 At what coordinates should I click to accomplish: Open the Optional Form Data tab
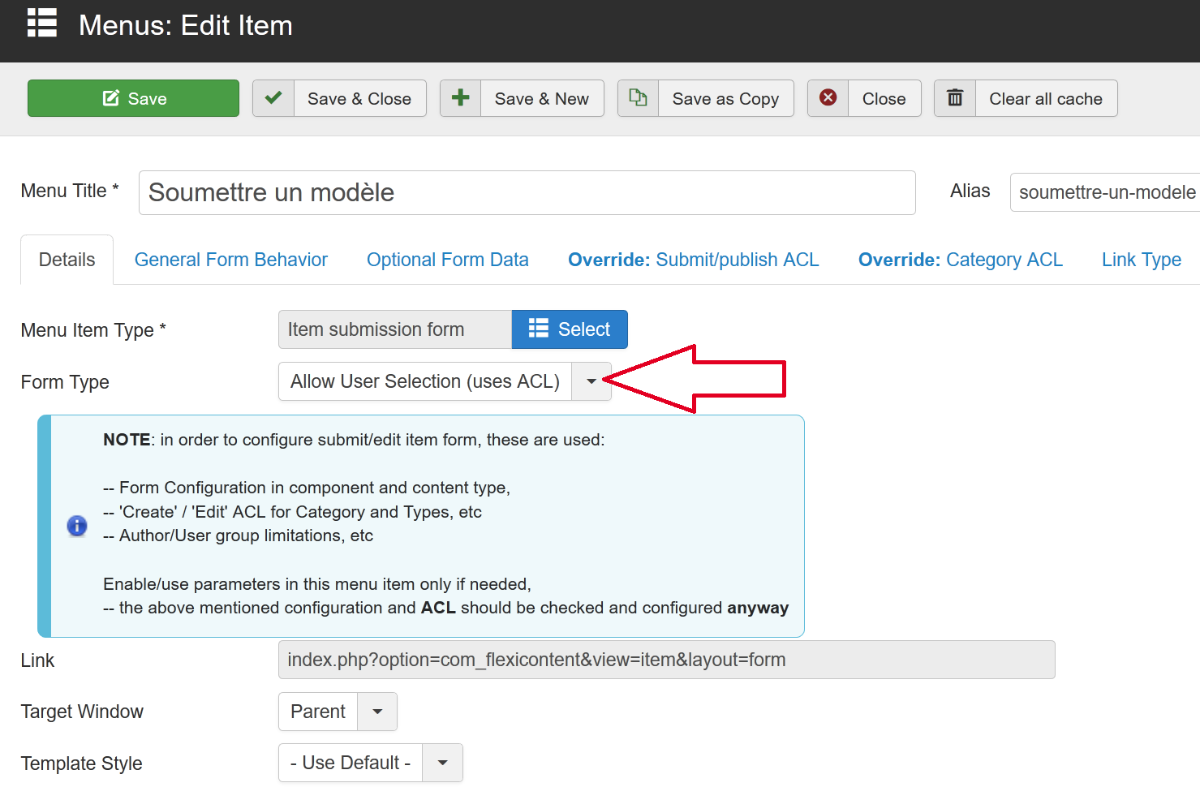coord(447,260)
